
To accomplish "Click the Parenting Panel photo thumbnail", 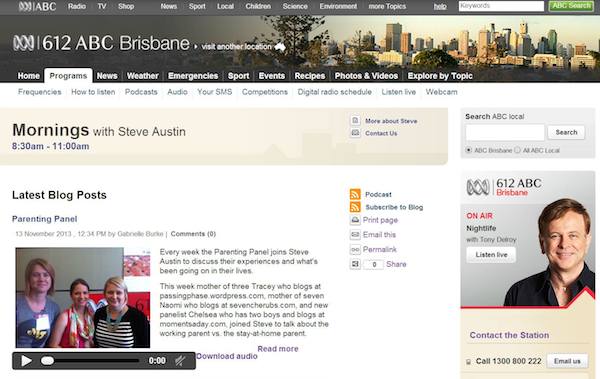I will coord(83,297).
